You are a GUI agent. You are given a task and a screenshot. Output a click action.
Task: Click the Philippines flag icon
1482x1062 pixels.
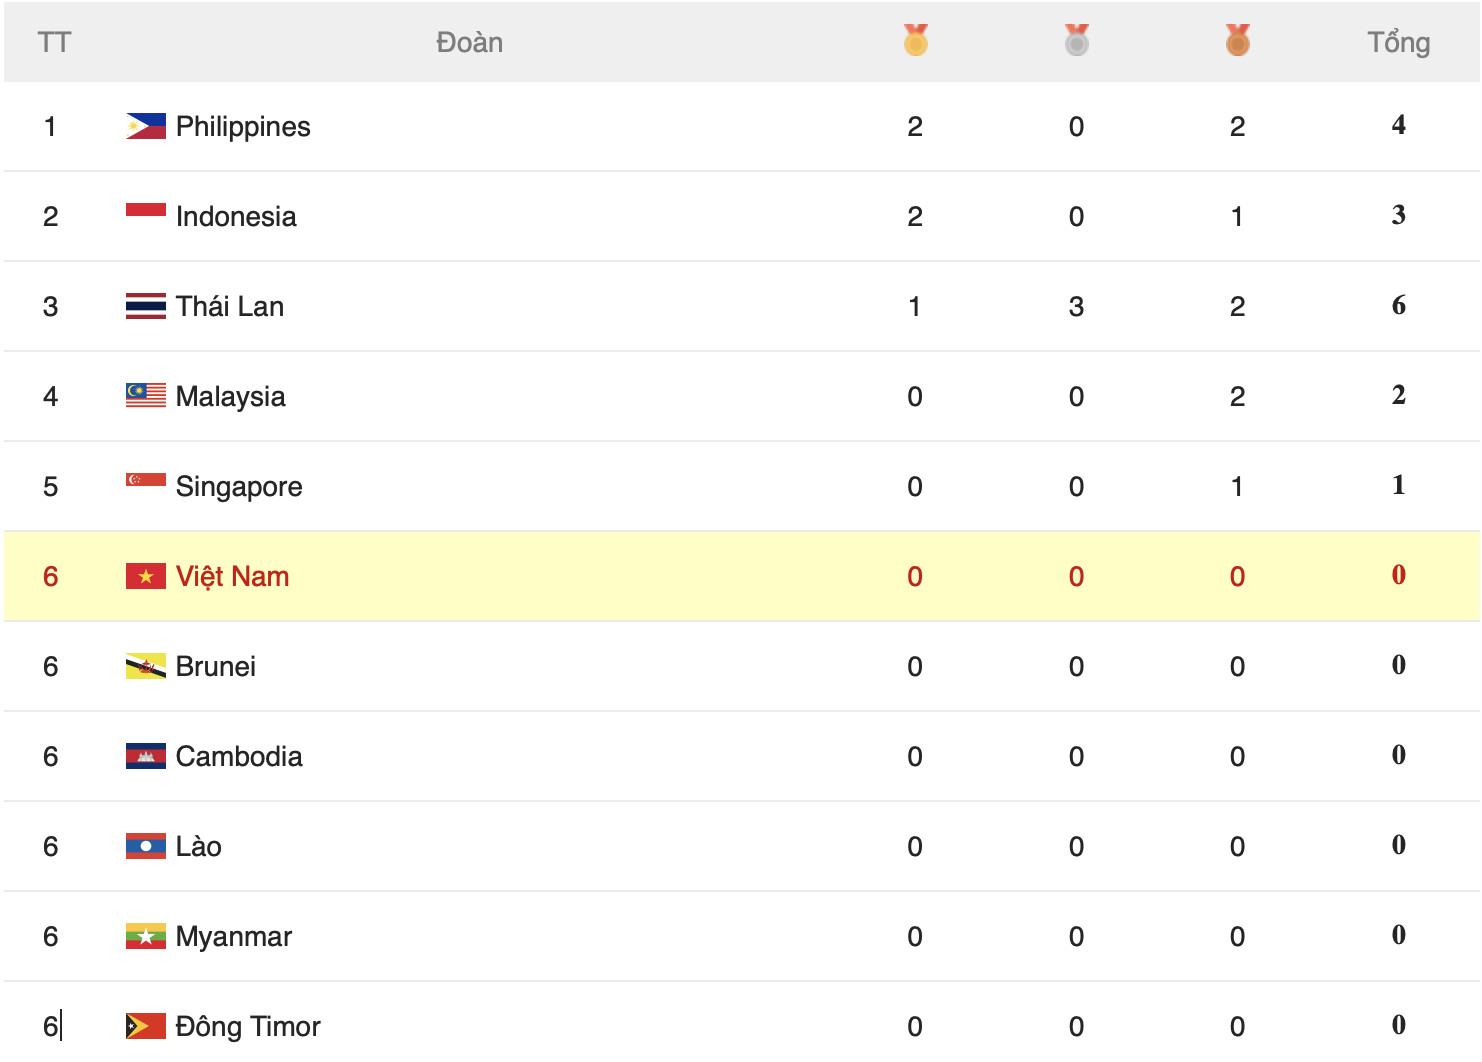146,126
